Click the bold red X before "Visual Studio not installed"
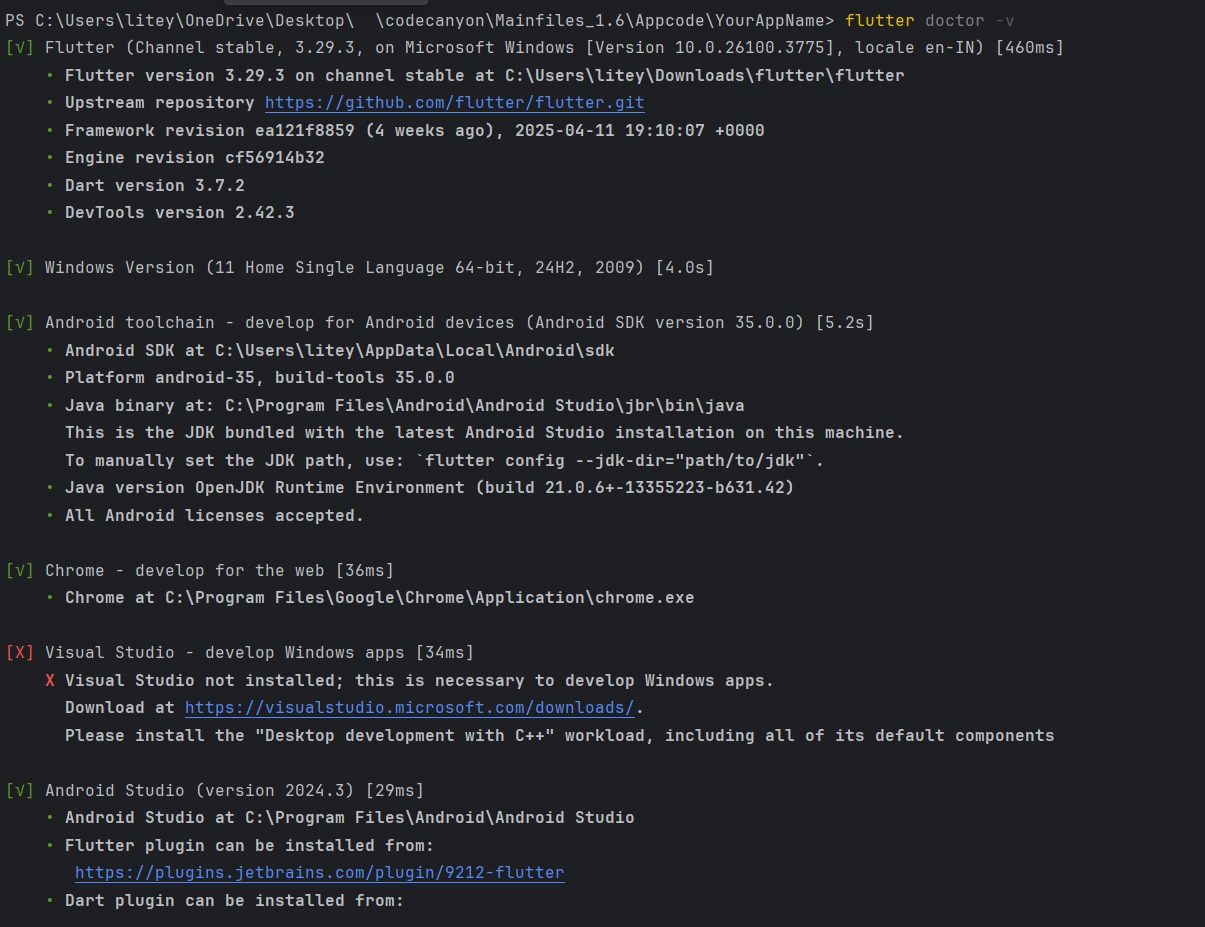This screenshot has width=1205, height=927. click(x=50, y=681)
